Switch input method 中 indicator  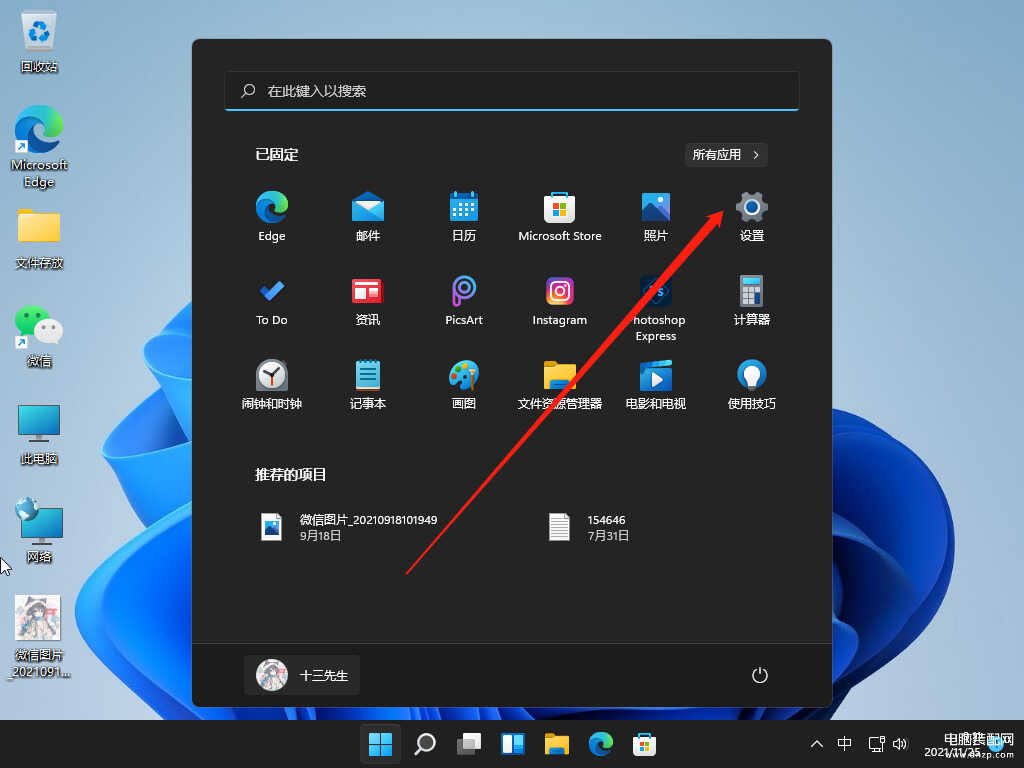(844, 744)
